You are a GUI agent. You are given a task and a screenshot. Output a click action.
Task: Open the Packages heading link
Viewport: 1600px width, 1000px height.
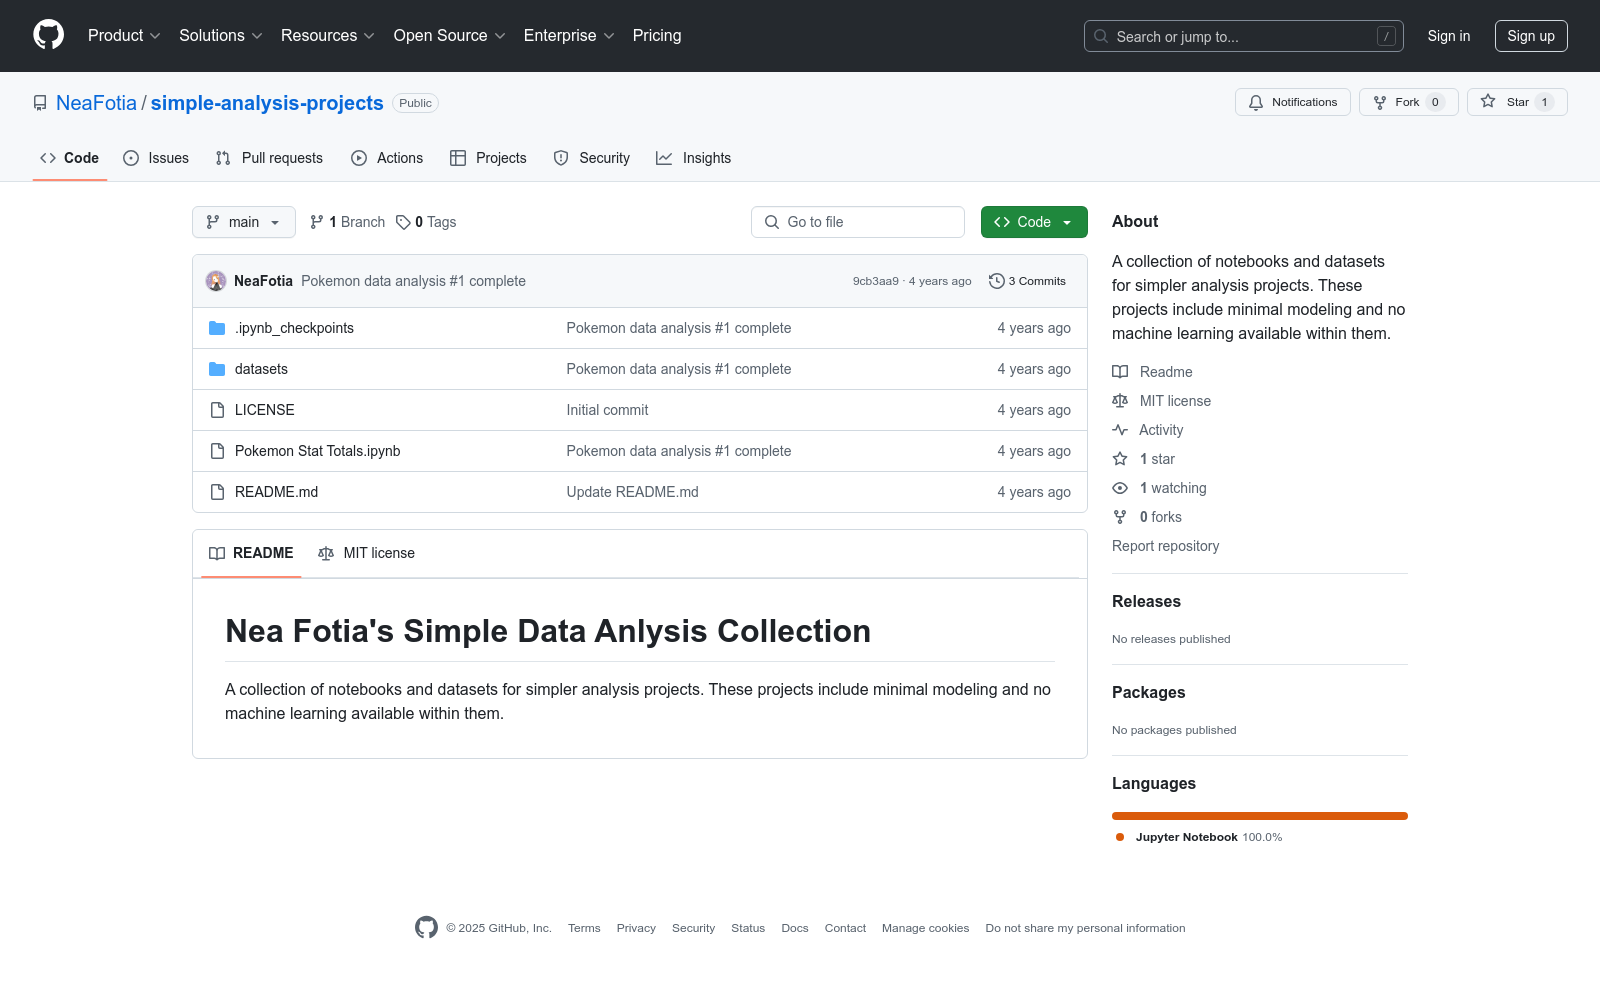1148,692
